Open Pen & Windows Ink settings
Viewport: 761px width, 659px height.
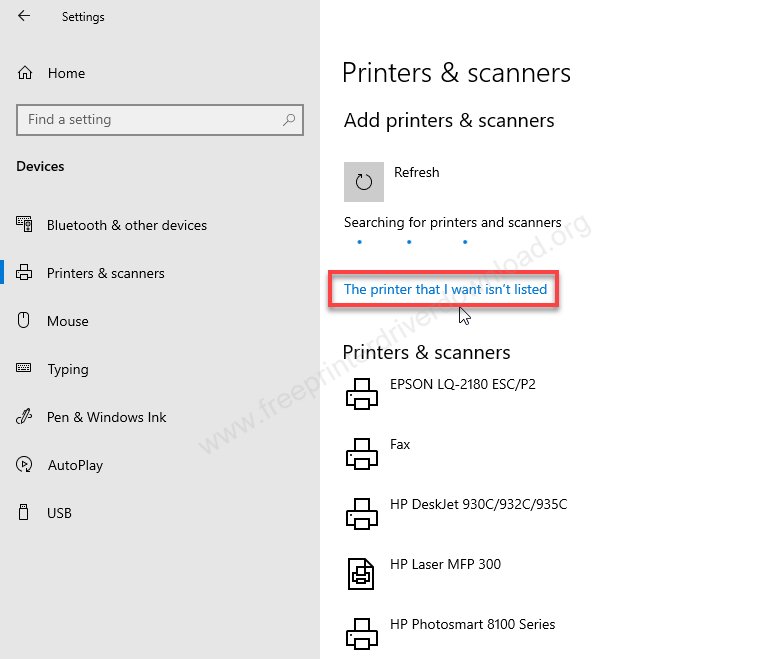click(106, 417)
